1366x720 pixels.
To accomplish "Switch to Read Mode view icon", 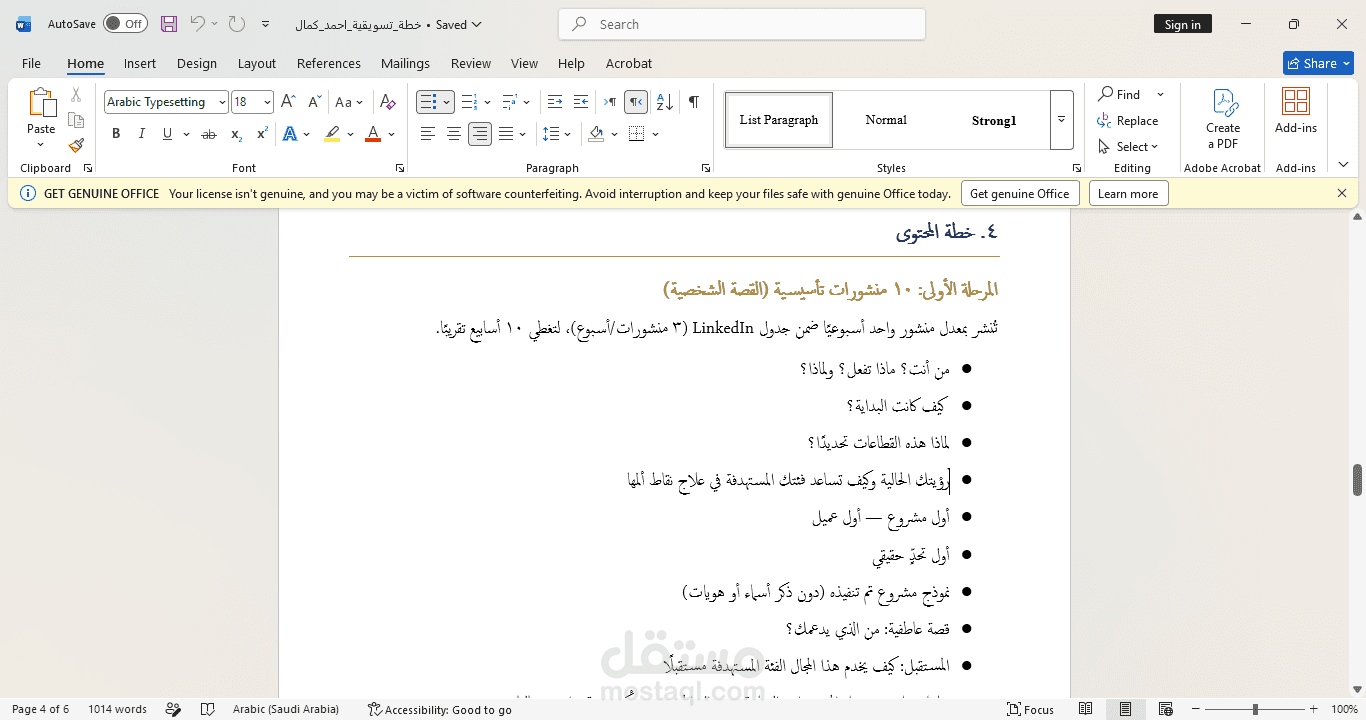I will point(1085,709).
